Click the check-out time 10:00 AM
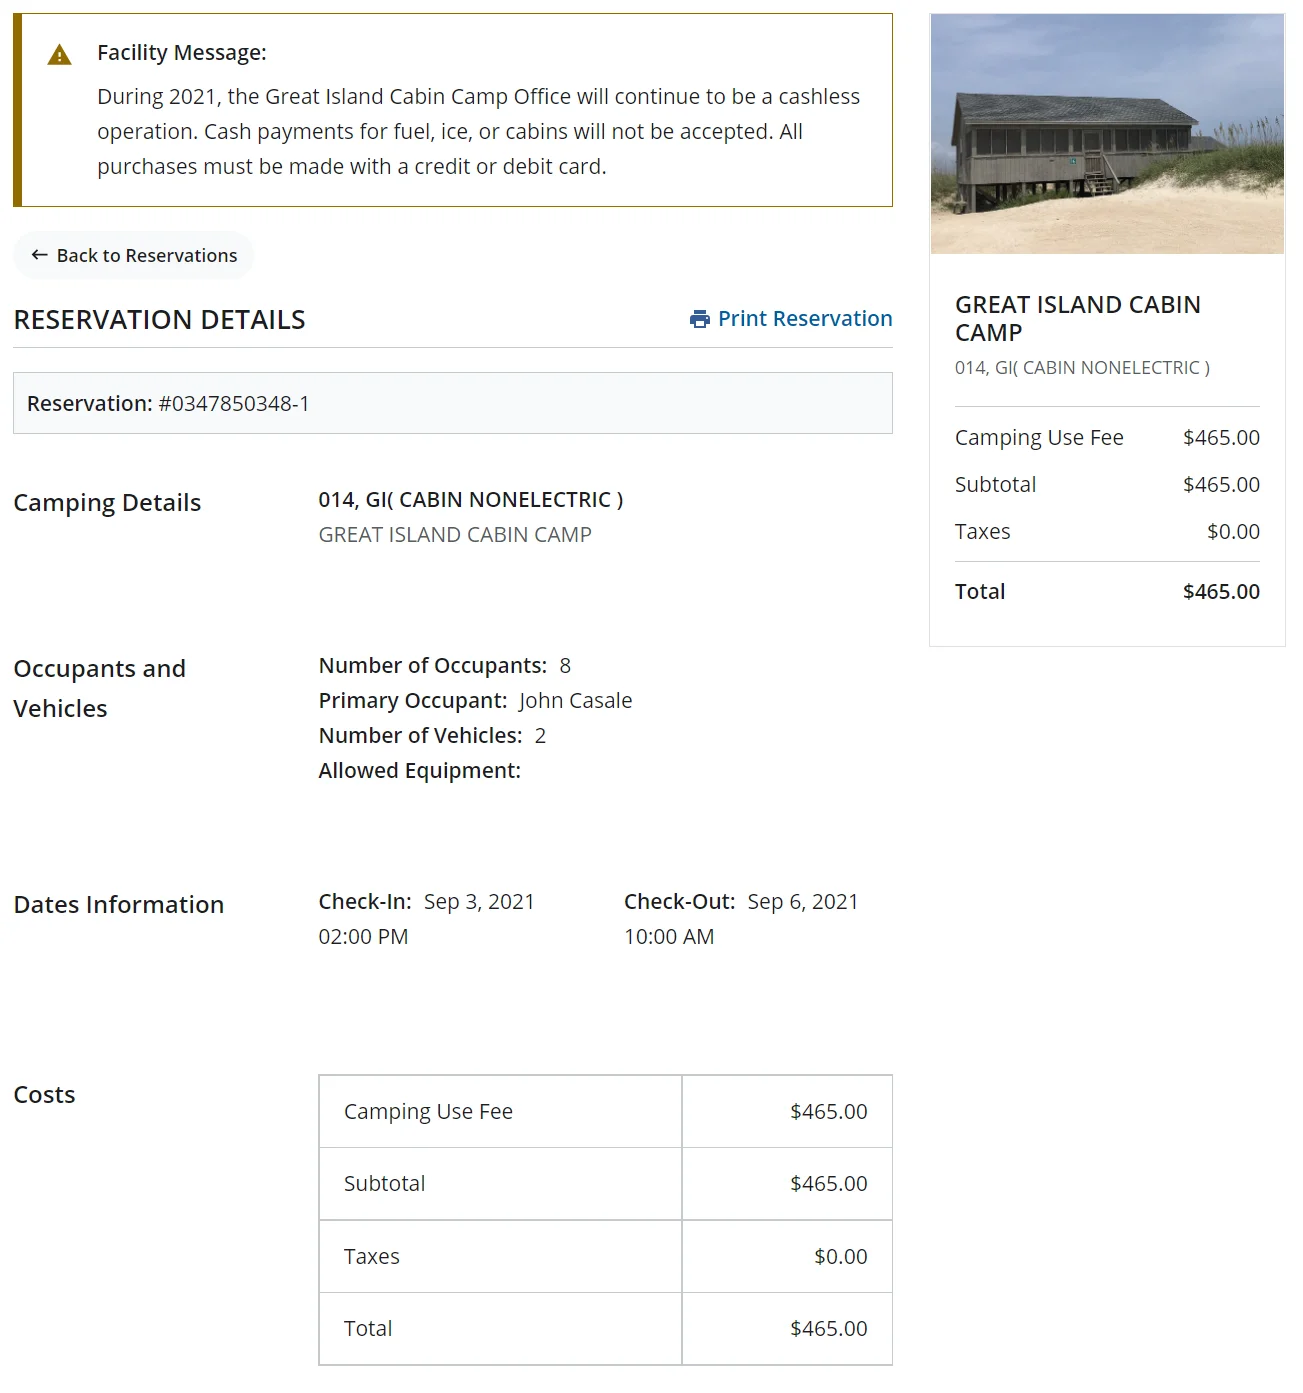 point(669,937)
